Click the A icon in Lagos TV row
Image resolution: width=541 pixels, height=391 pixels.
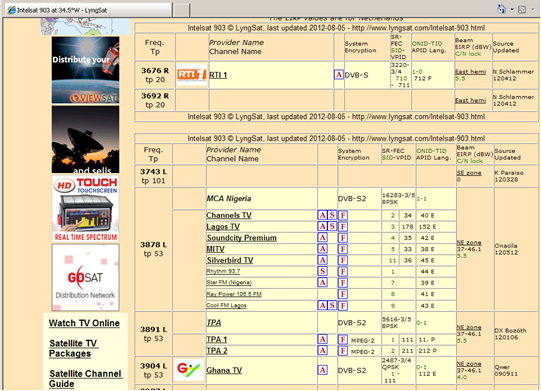322,226
